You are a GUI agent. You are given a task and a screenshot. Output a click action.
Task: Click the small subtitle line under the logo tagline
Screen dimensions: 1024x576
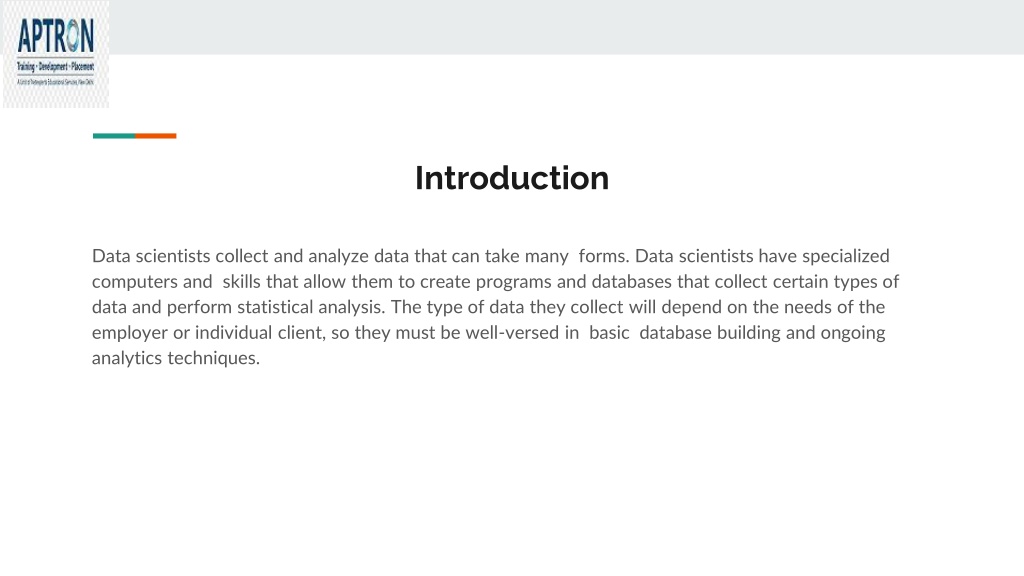56,82
